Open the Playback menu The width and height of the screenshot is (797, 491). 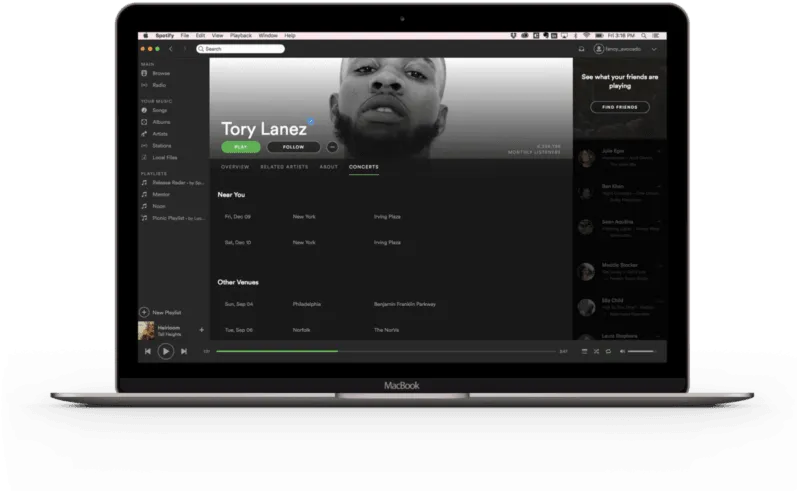pyautogui.click(x=241, y=36)
